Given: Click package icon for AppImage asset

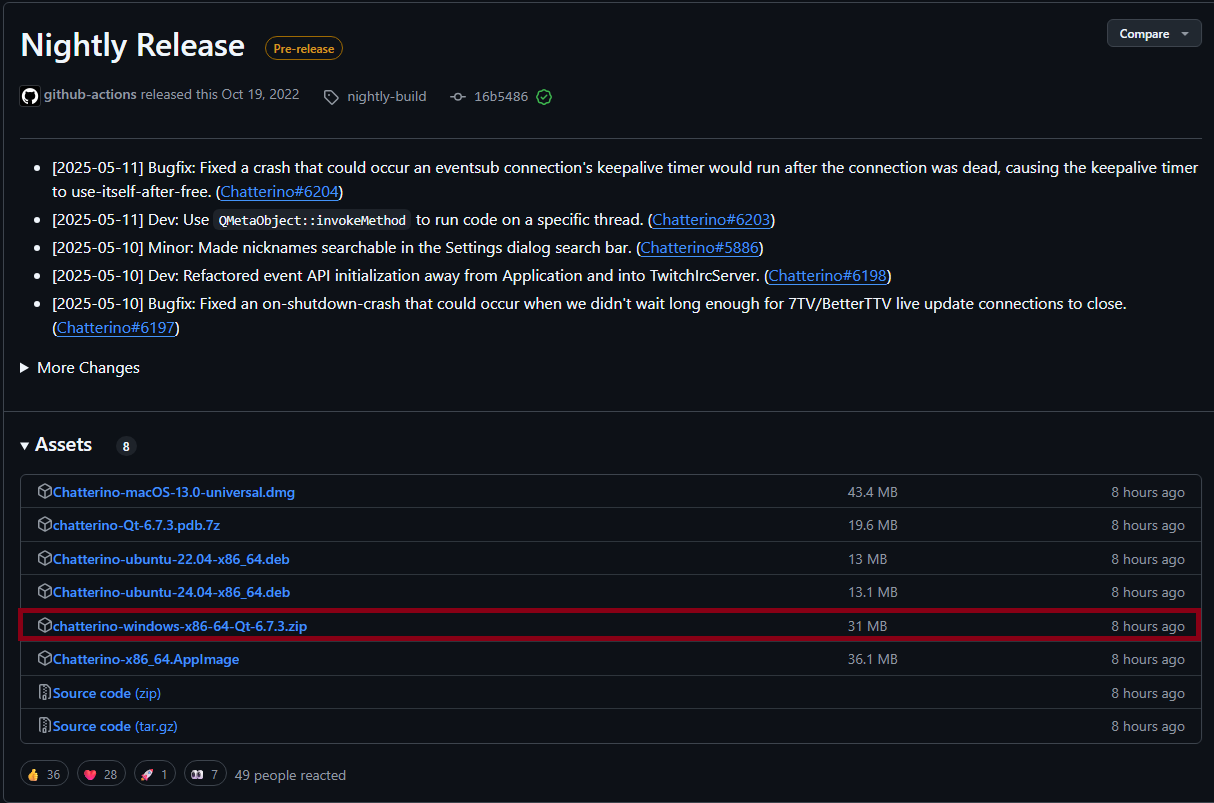Looking at the screenshot, I should tap(44, 658).
